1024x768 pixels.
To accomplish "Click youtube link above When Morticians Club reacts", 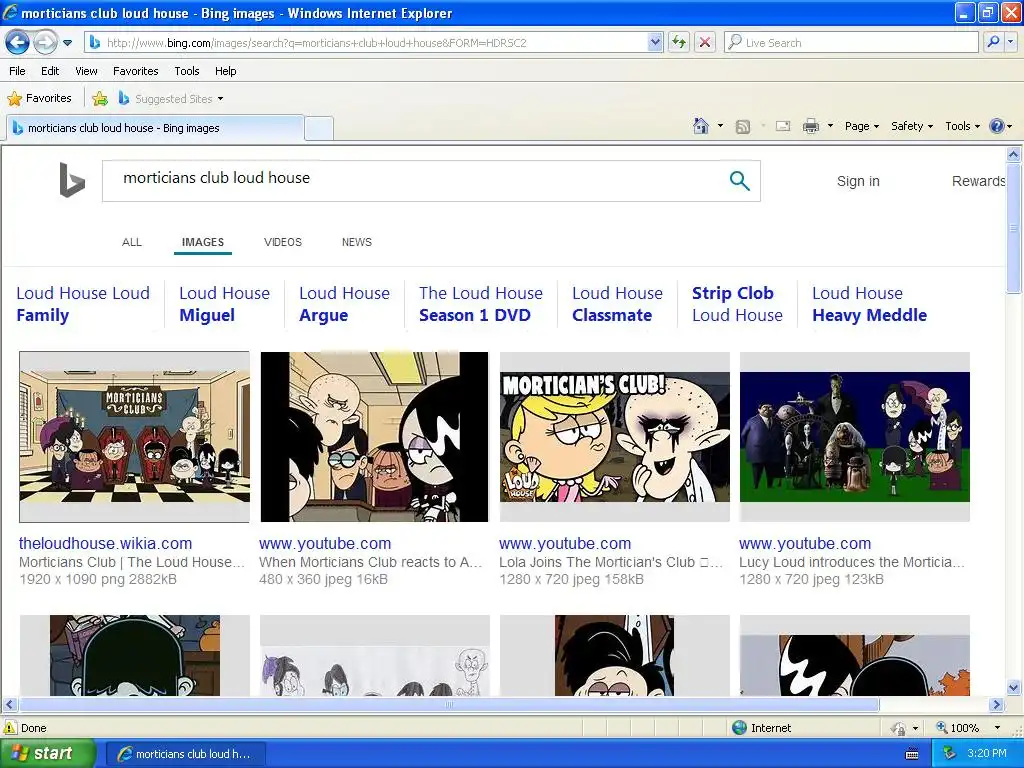I will point(325,543).
